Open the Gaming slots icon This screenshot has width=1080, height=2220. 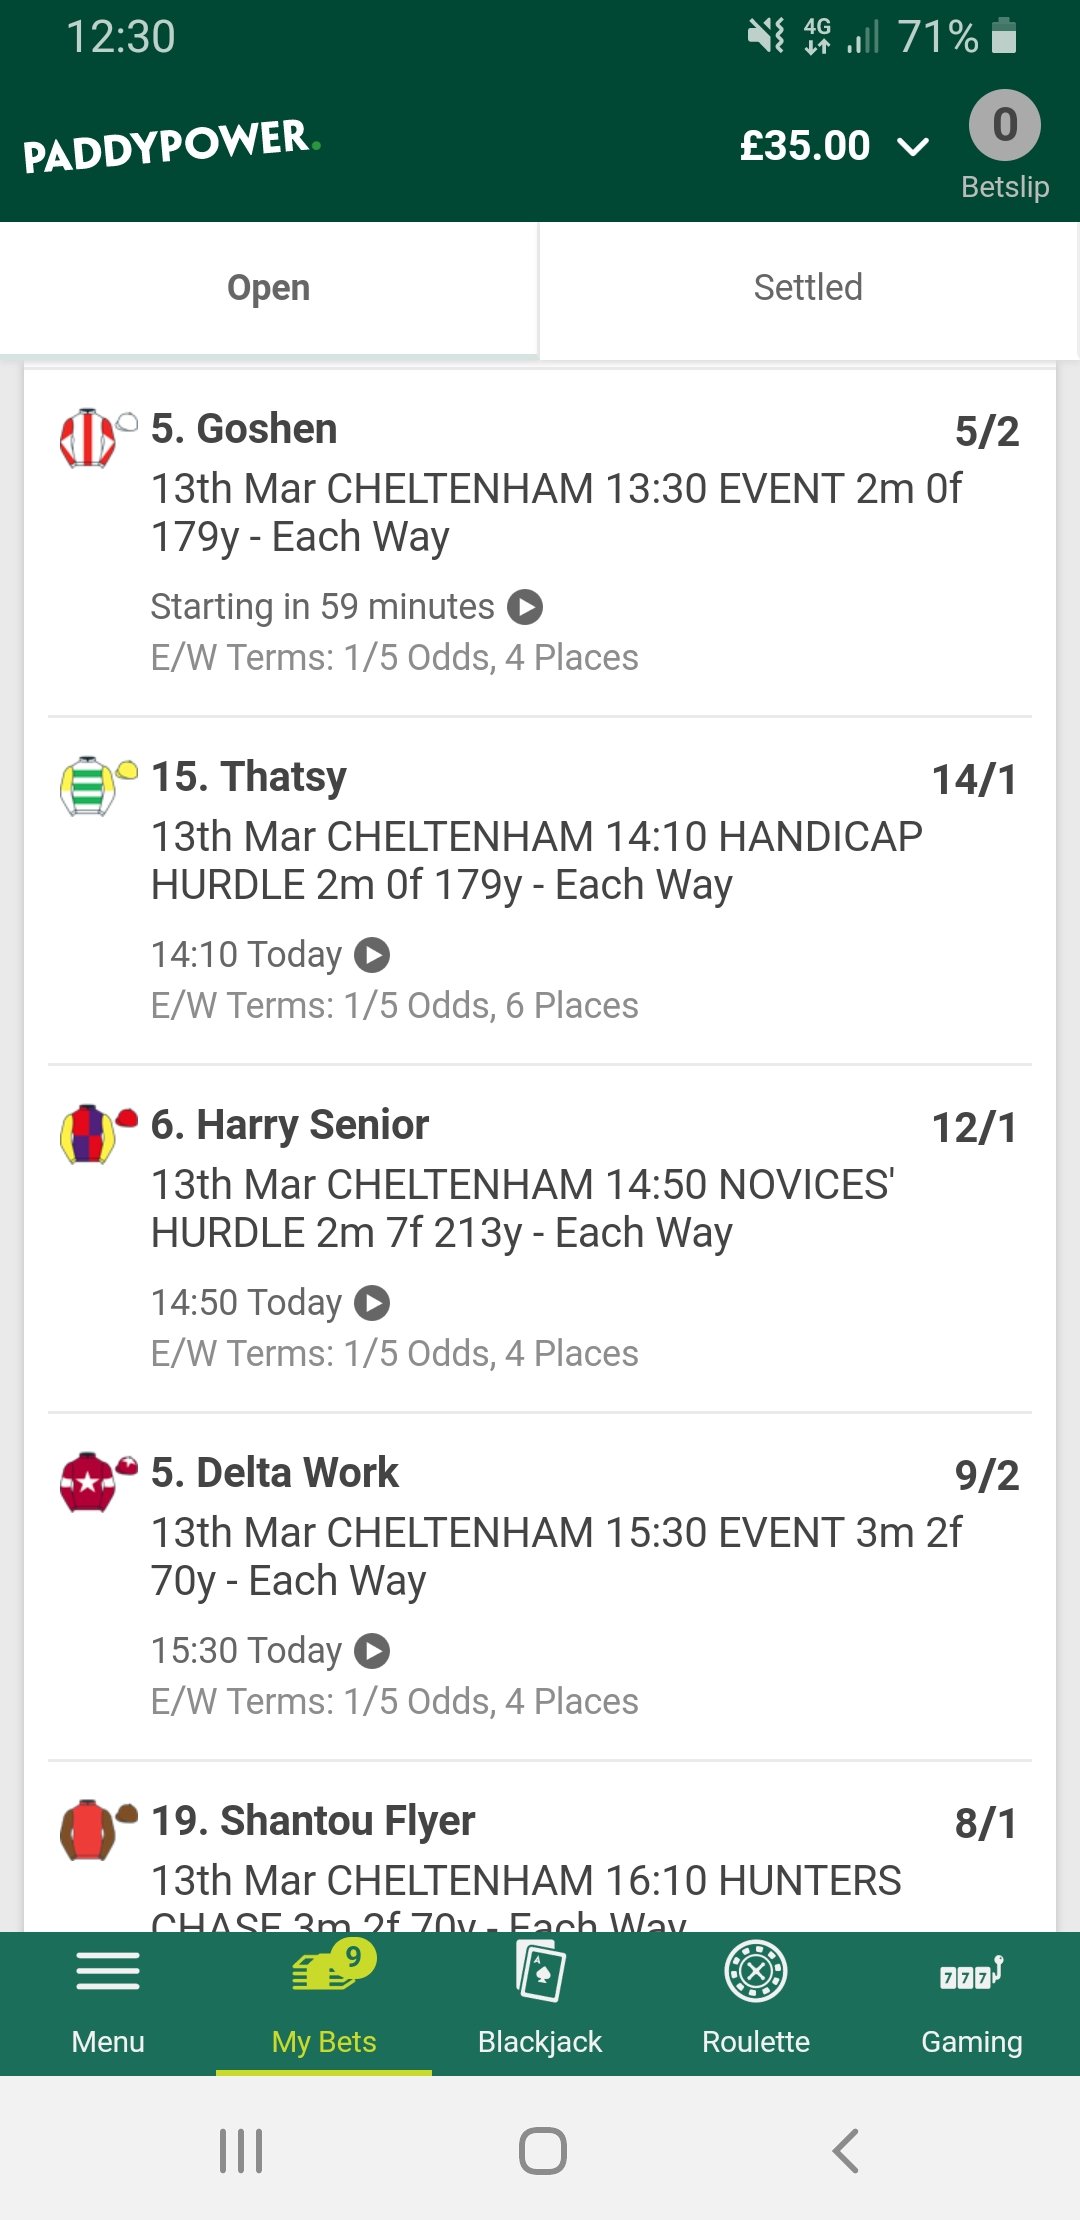coord(972,1972)
